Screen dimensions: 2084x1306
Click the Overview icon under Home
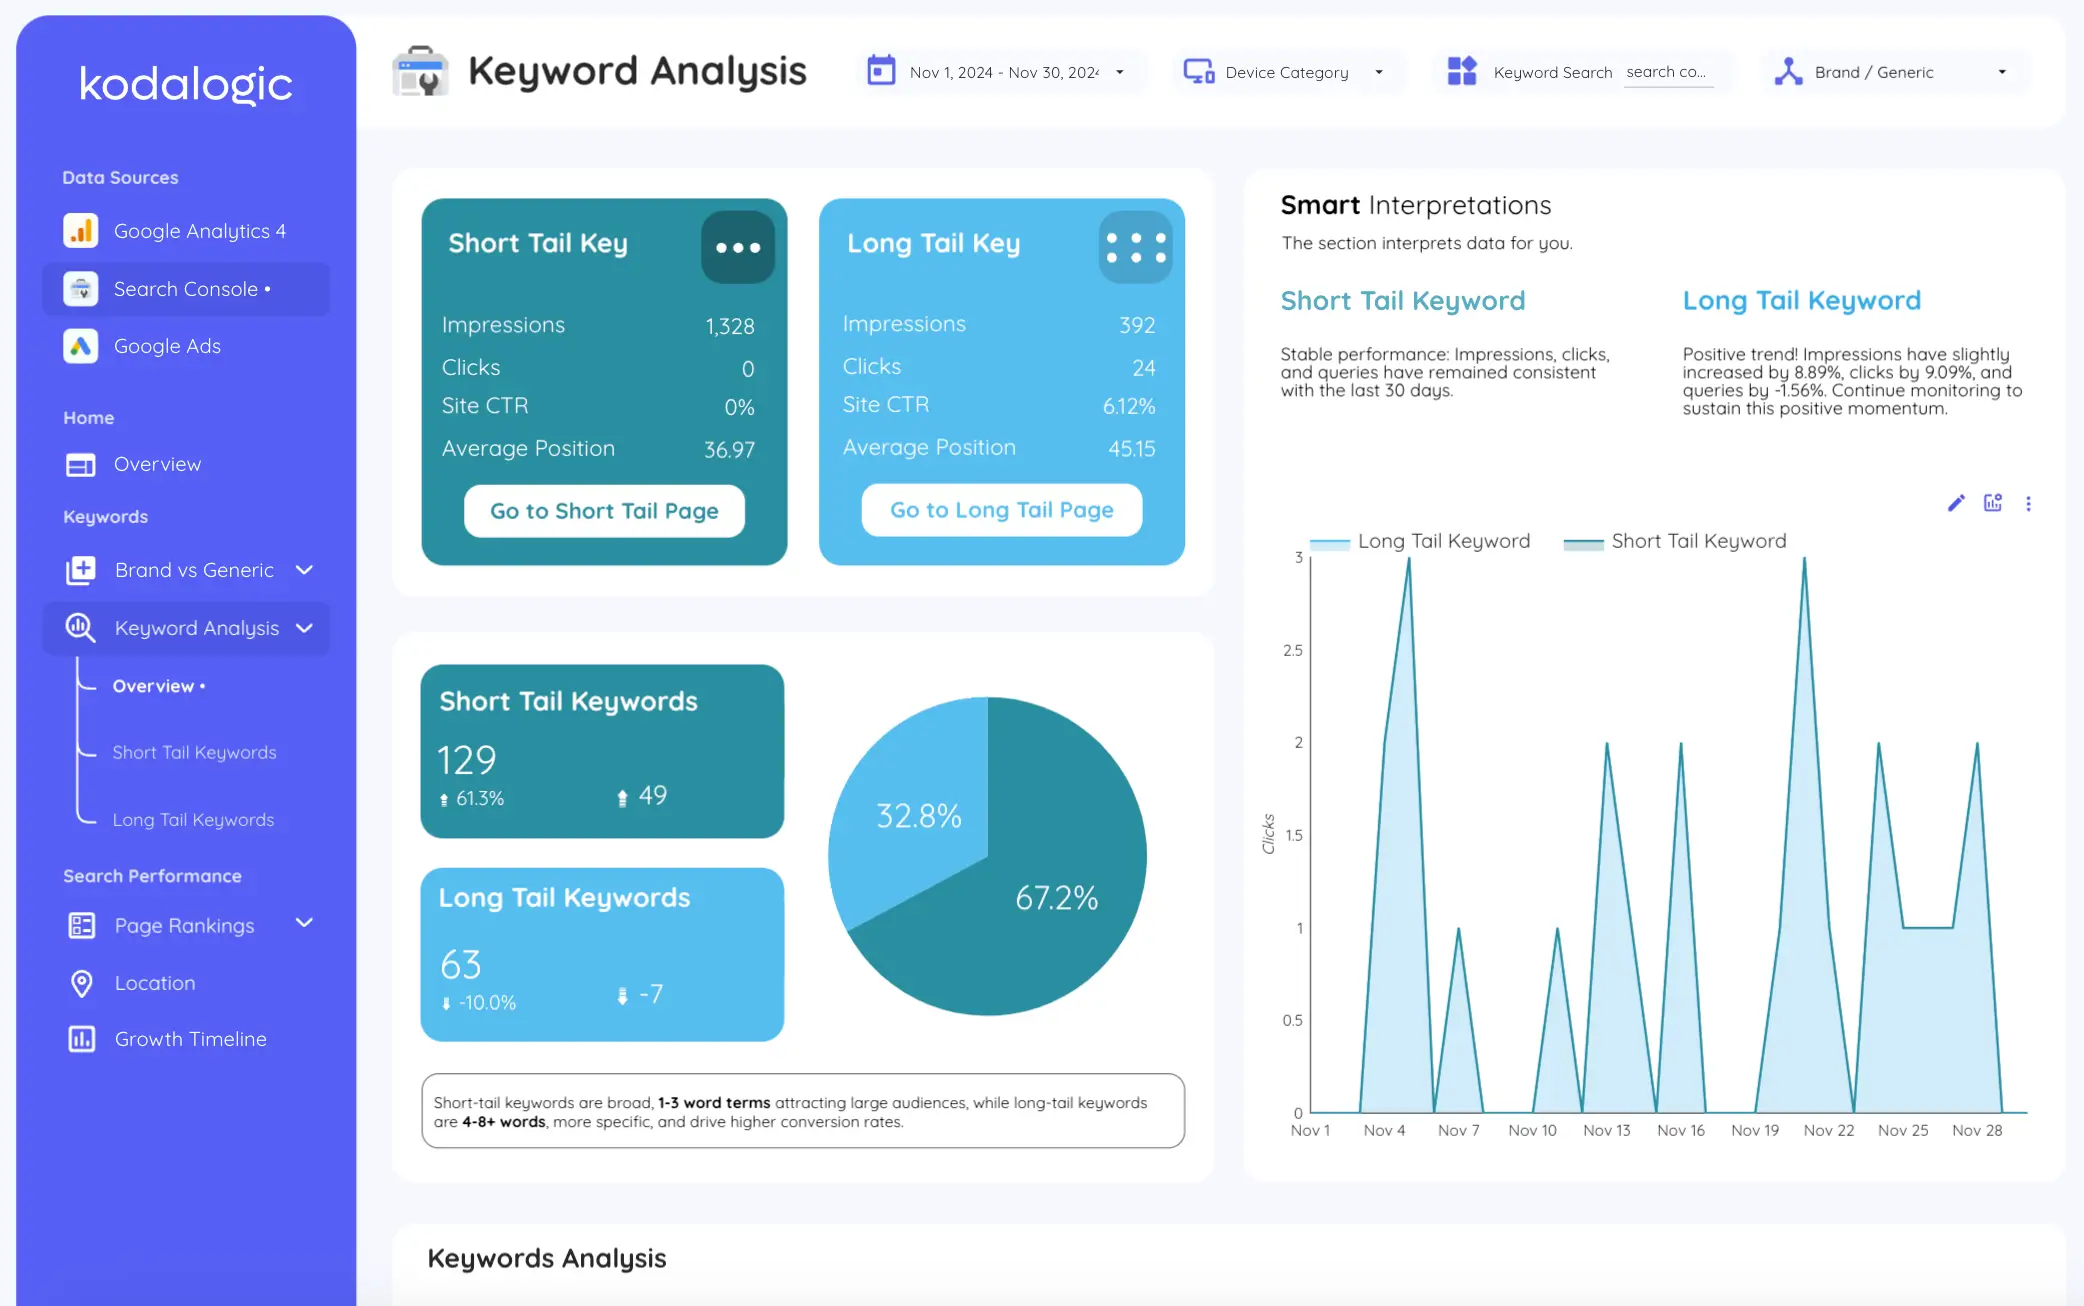click(x=81, y=465)
